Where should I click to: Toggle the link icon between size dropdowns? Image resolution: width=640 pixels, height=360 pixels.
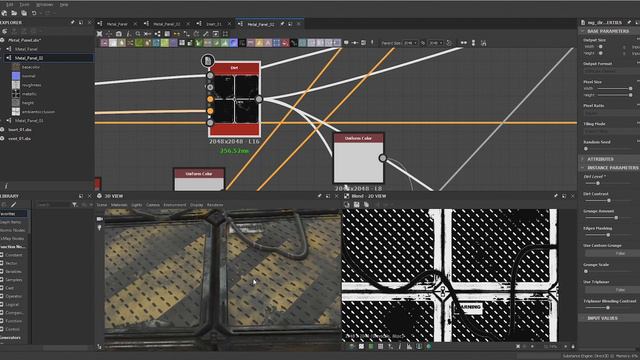[x=423, y=43]
